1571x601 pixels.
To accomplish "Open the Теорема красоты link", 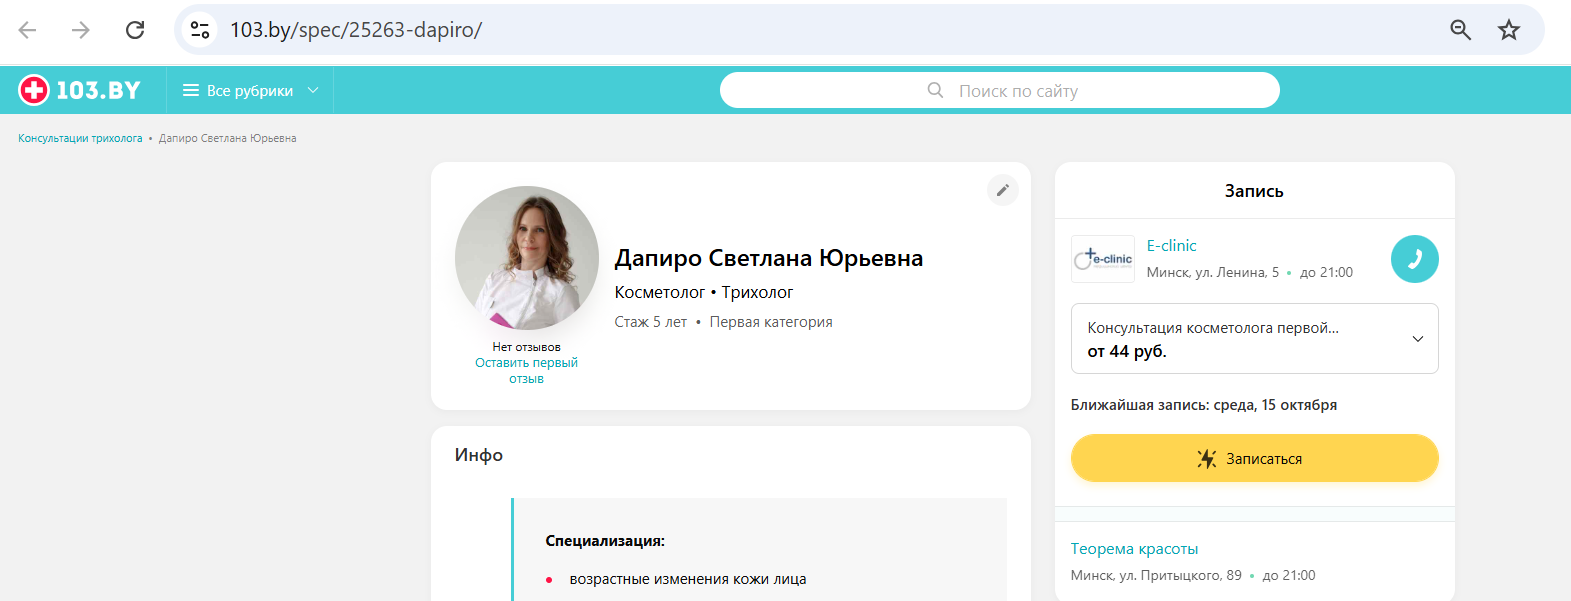I will click(x=1134, y=549).
